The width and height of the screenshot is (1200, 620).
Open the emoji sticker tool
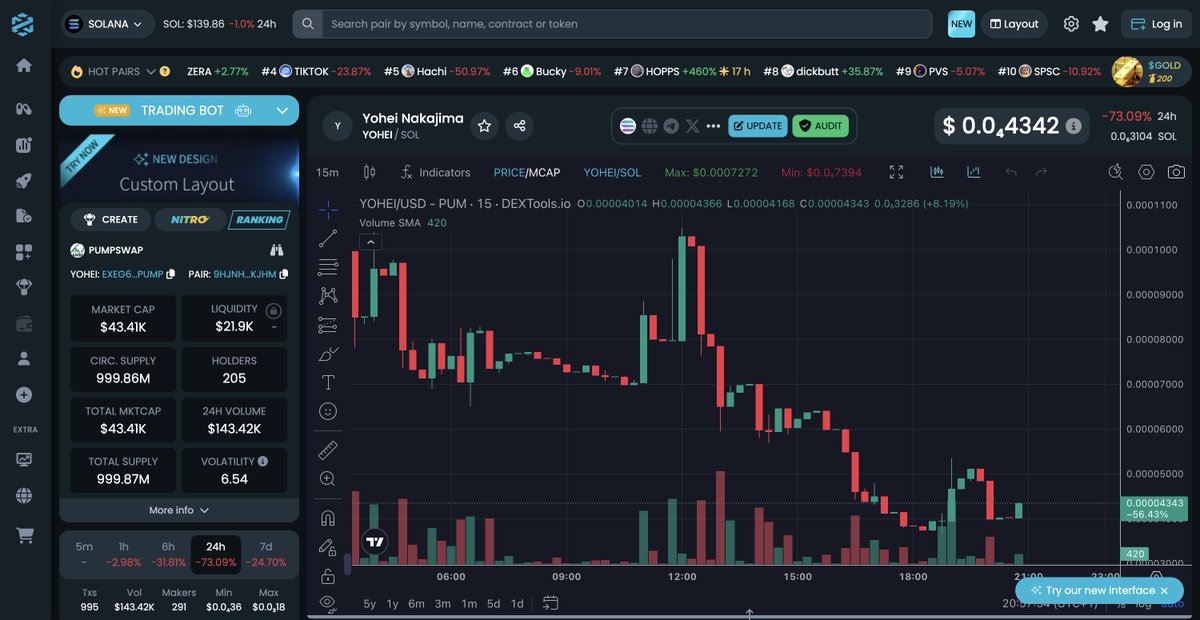(x=328, y=411)
